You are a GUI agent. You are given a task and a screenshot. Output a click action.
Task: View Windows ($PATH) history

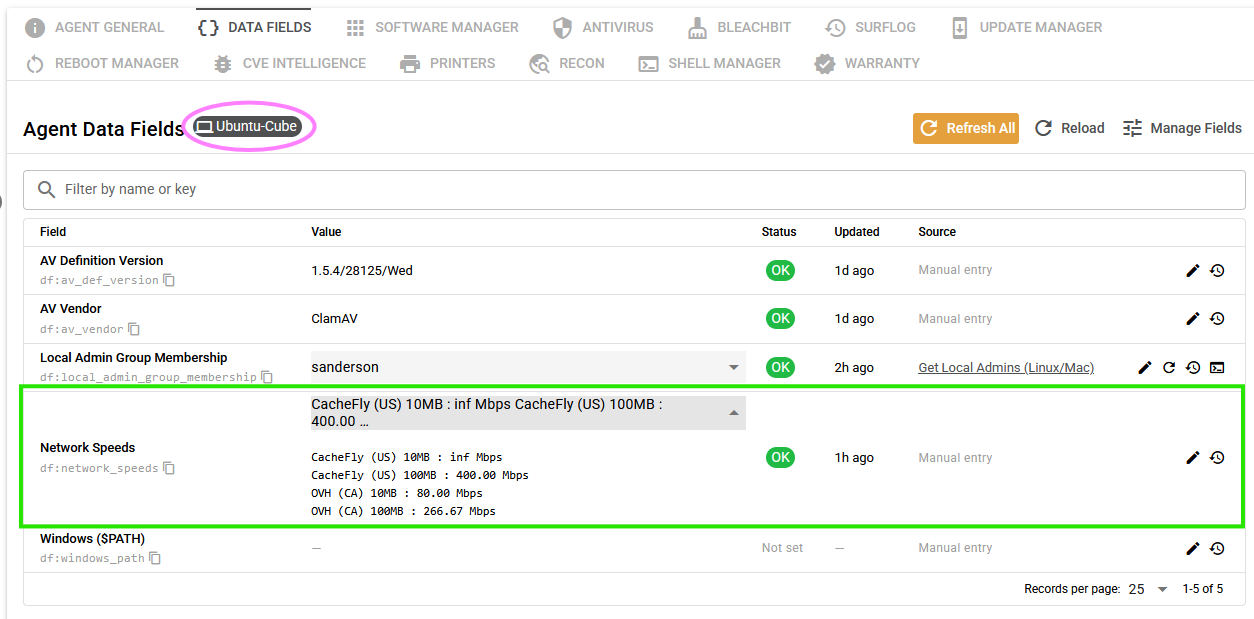tap(1217, 548)
